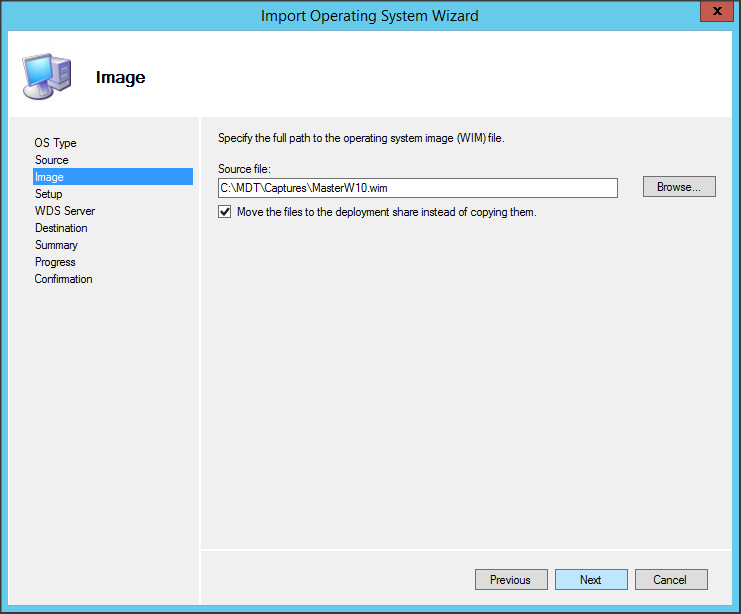
Task: Click the Source file path text field
Action: tap(417, 188)
